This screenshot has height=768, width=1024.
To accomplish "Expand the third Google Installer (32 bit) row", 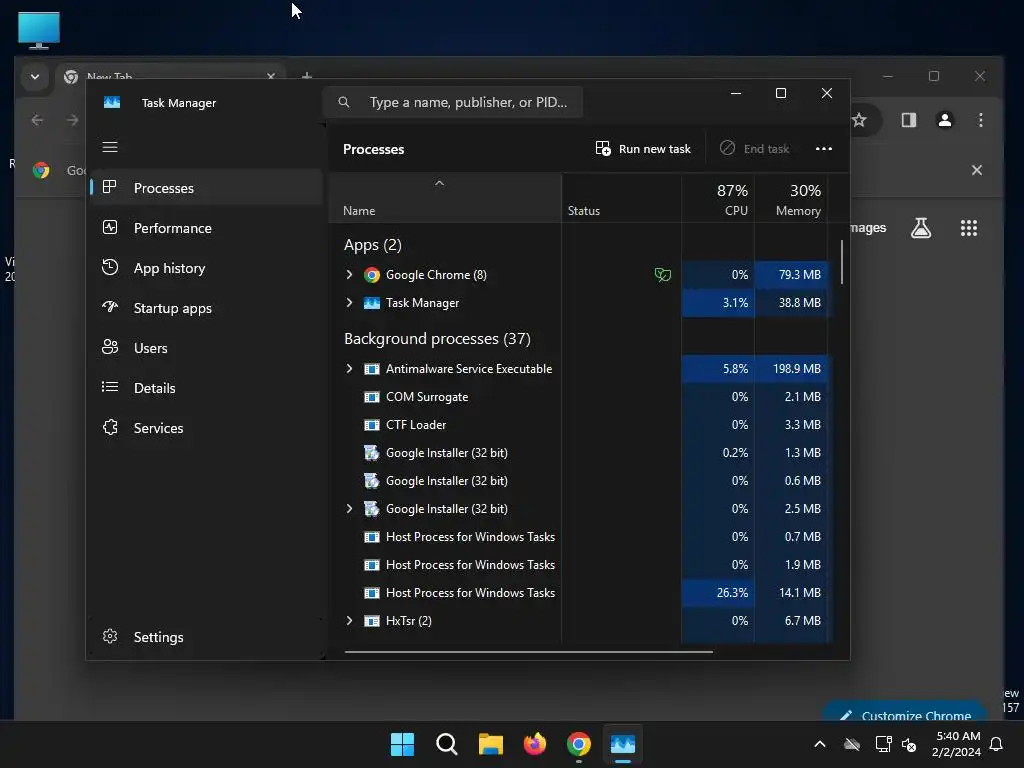I will tap(349, 508).
